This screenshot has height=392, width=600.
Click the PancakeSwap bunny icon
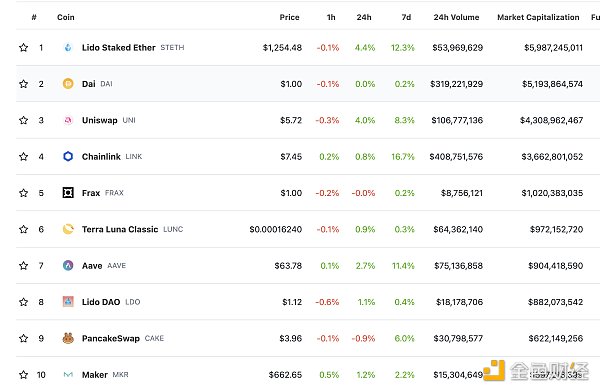tap(68, 338)
